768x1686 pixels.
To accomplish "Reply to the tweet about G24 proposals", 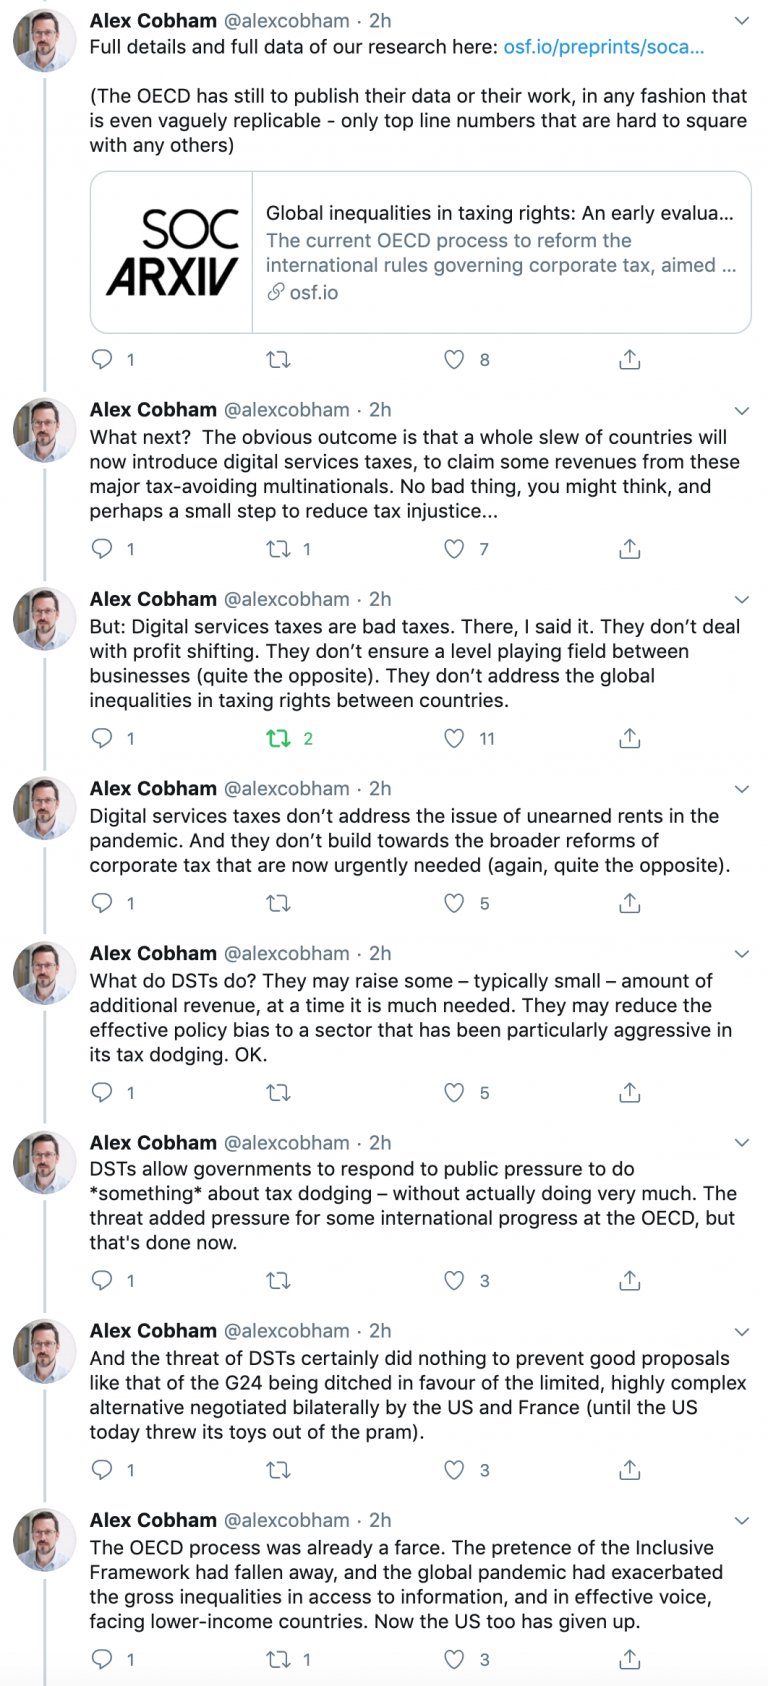I will 102,1469.
